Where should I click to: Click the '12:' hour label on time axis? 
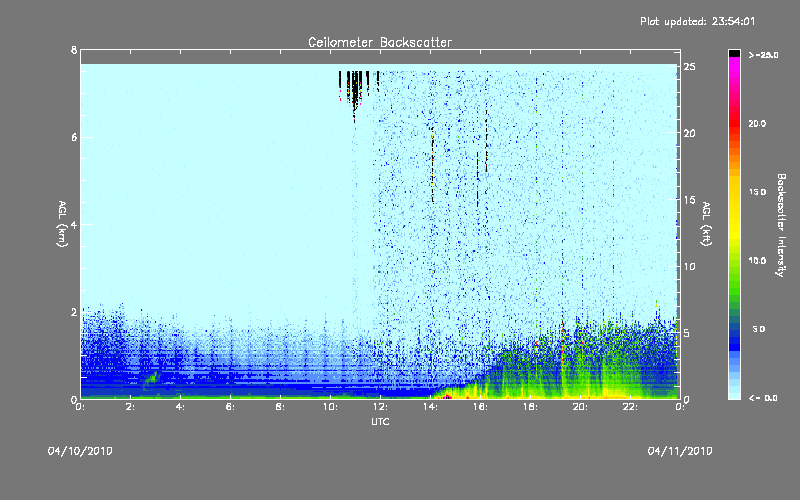point(380,407)
